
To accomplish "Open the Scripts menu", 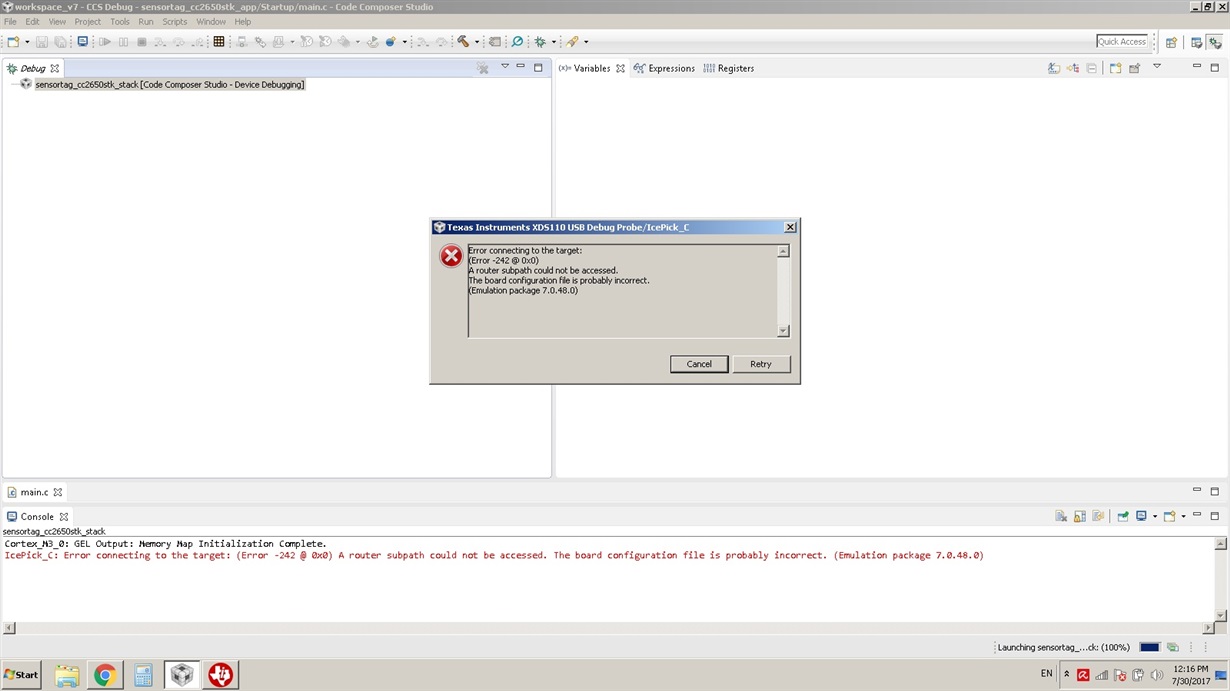I will coord(175,21).
